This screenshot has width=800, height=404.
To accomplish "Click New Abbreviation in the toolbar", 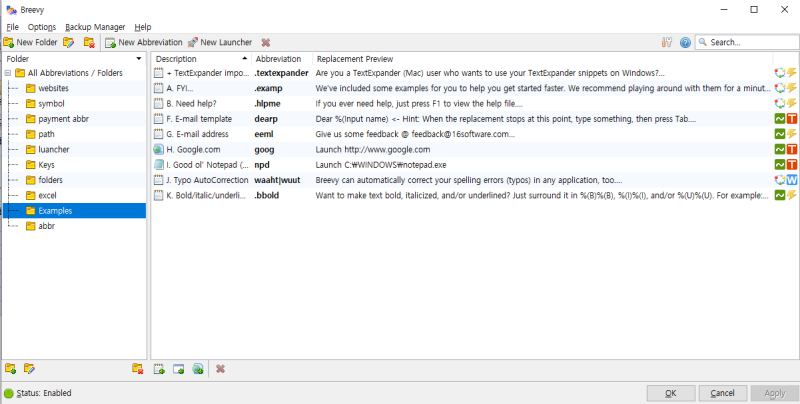I will click(x=143, y=42).
